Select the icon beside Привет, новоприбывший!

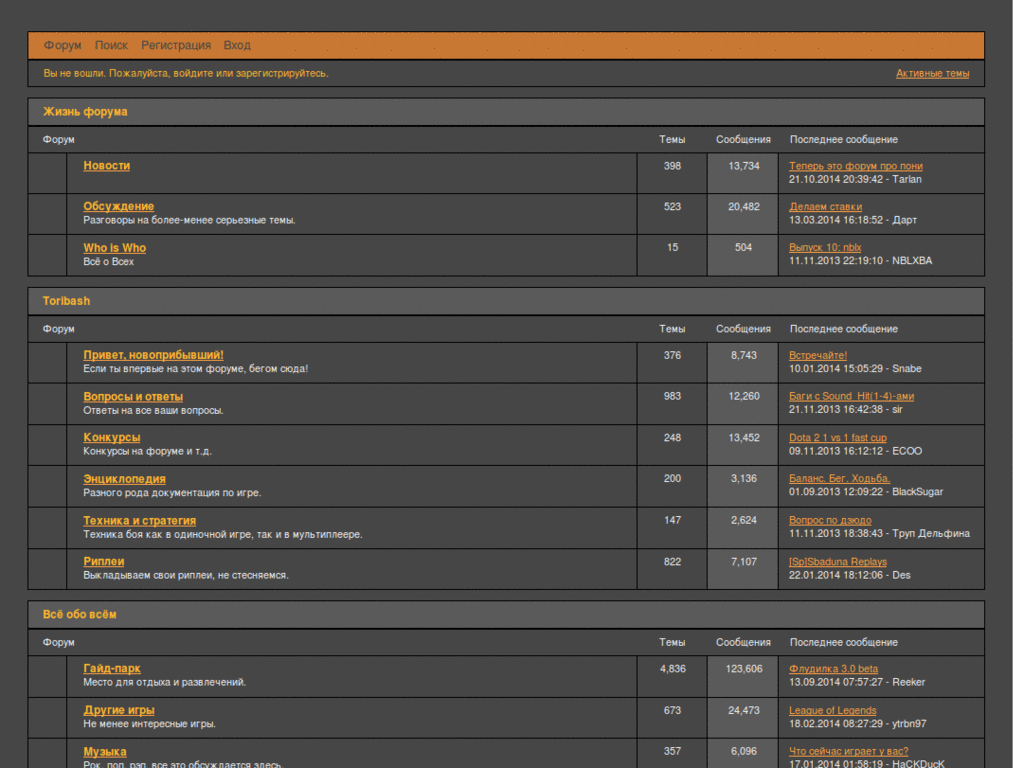point(48,361)
